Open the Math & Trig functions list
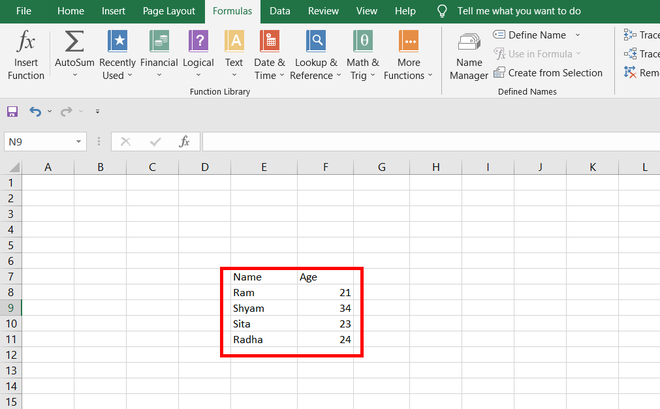 click(362, 55)
